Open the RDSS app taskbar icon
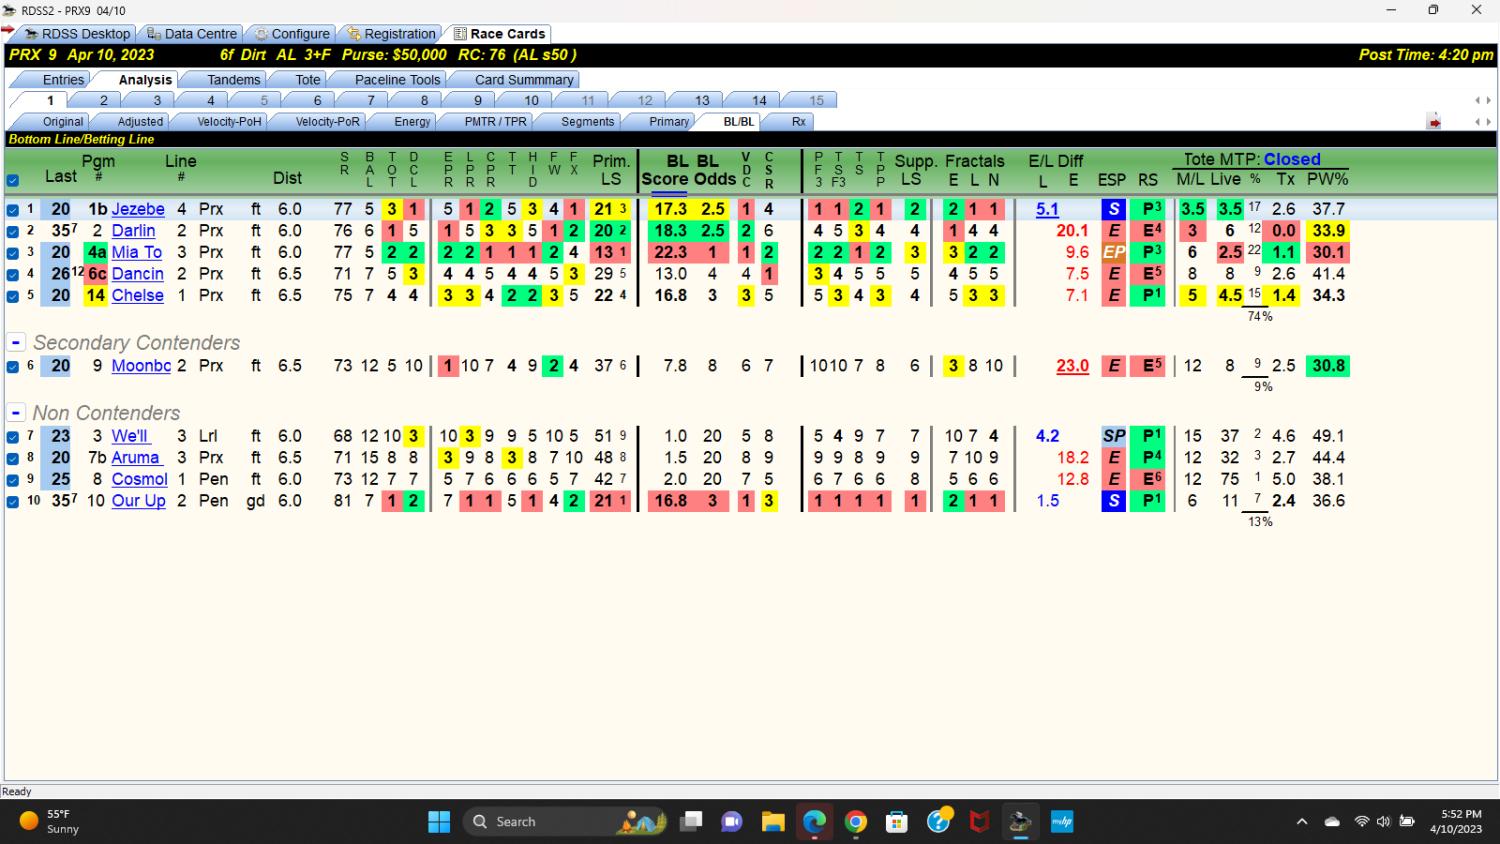Image resolution: width=1500 pixels, height=844 pixels. point(1020,822)
